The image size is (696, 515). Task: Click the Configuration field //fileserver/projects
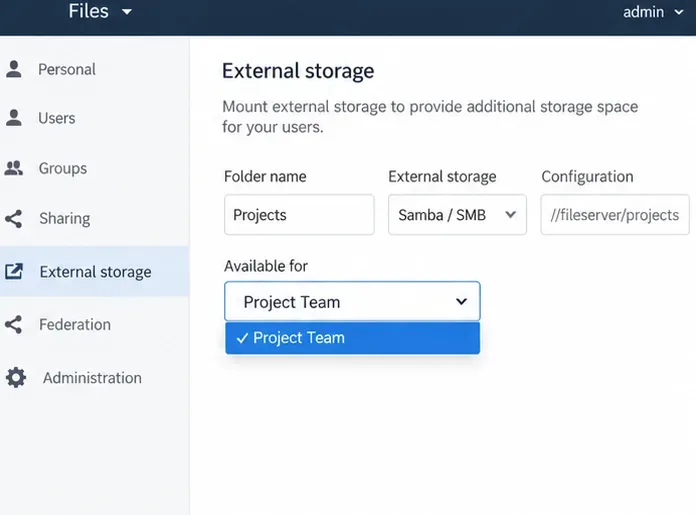tap(615, 215)
